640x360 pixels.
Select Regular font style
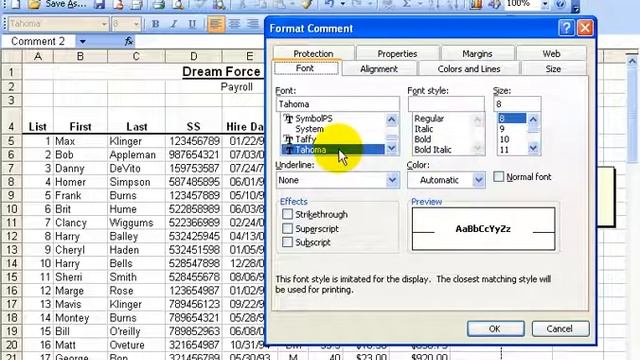click(x=429, y=118)
